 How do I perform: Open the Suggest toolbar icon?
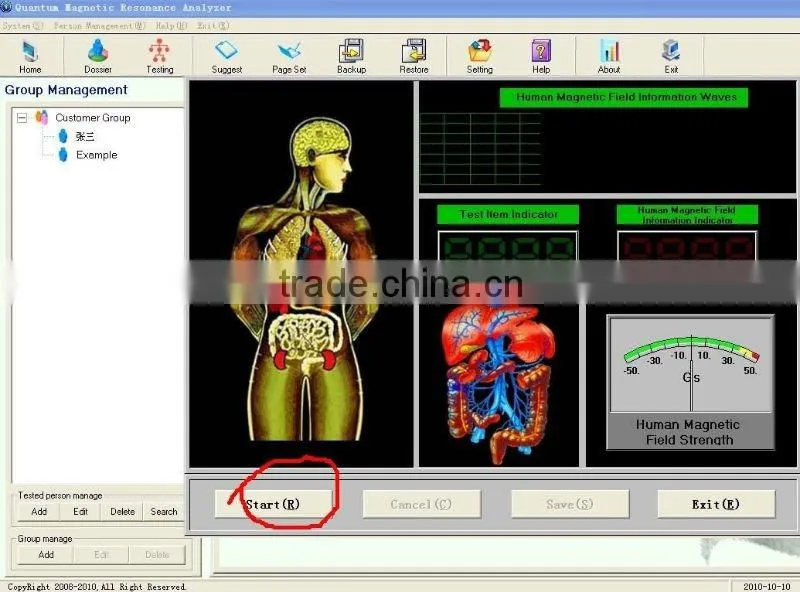click(227, 57)
